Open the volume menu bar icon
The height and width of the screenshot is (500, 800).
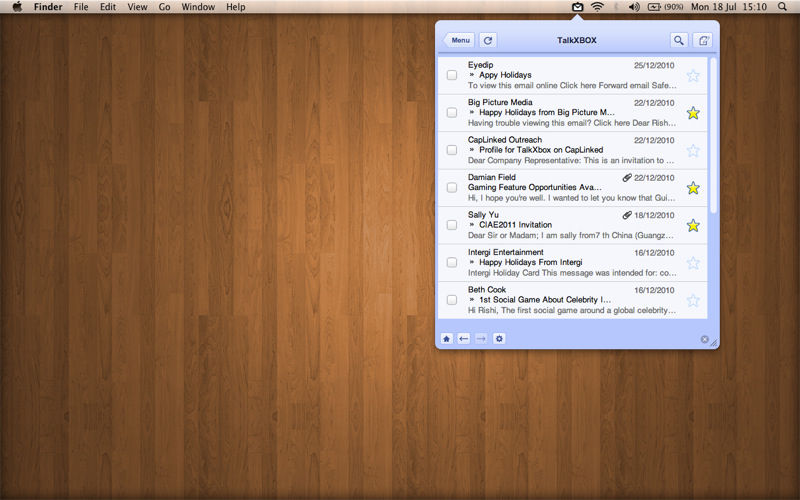click(x=634, y=7)
